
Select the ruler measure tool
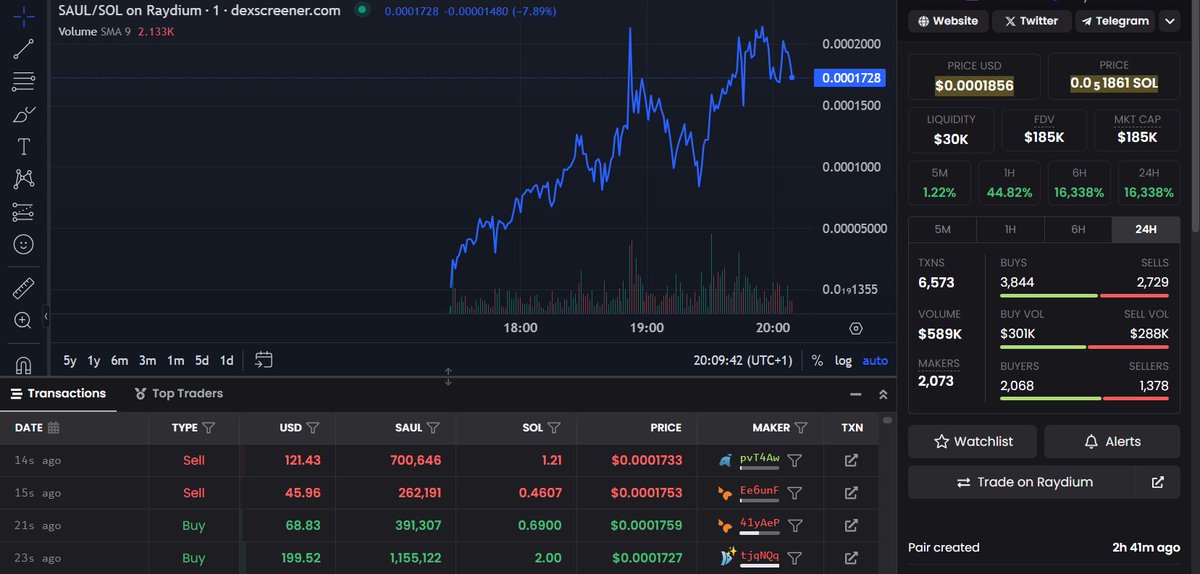[x=23, y=289]
